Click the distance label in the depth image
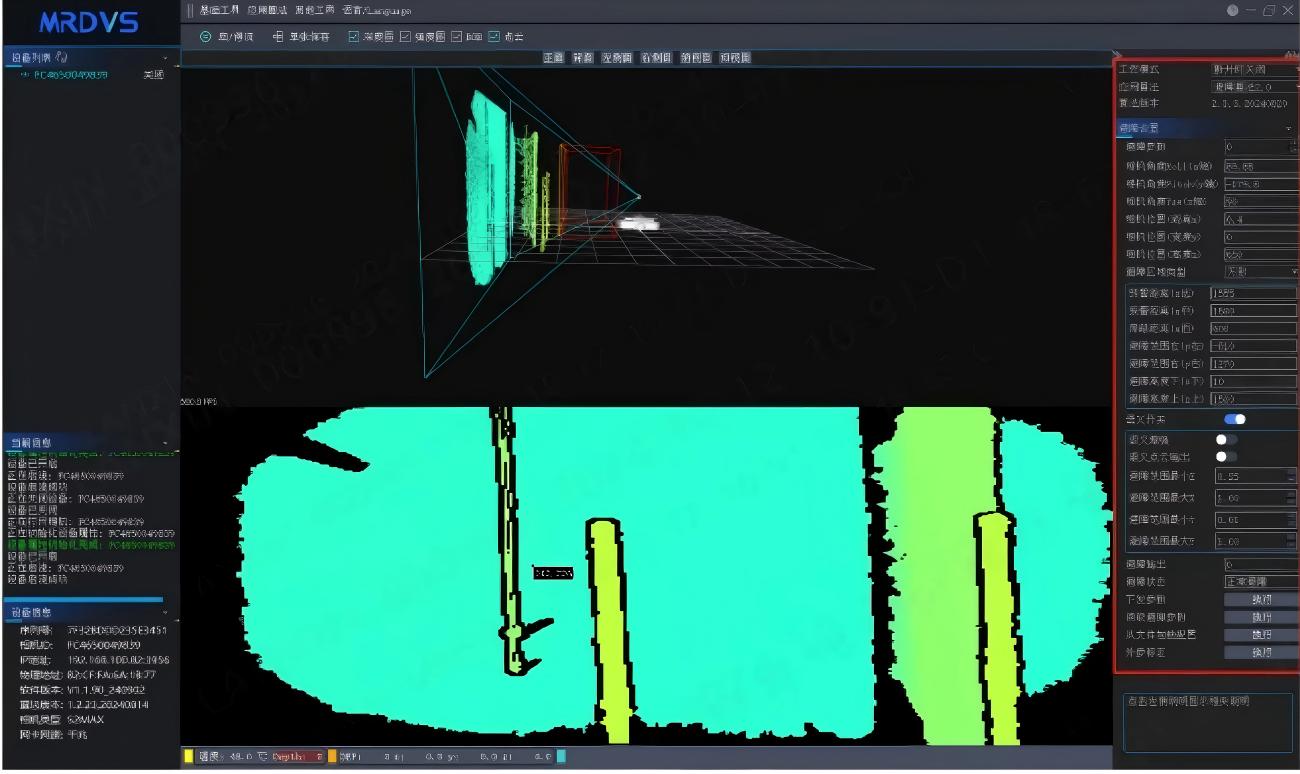The width and height of the screenshot is (1300, 774). coord(553,573)
